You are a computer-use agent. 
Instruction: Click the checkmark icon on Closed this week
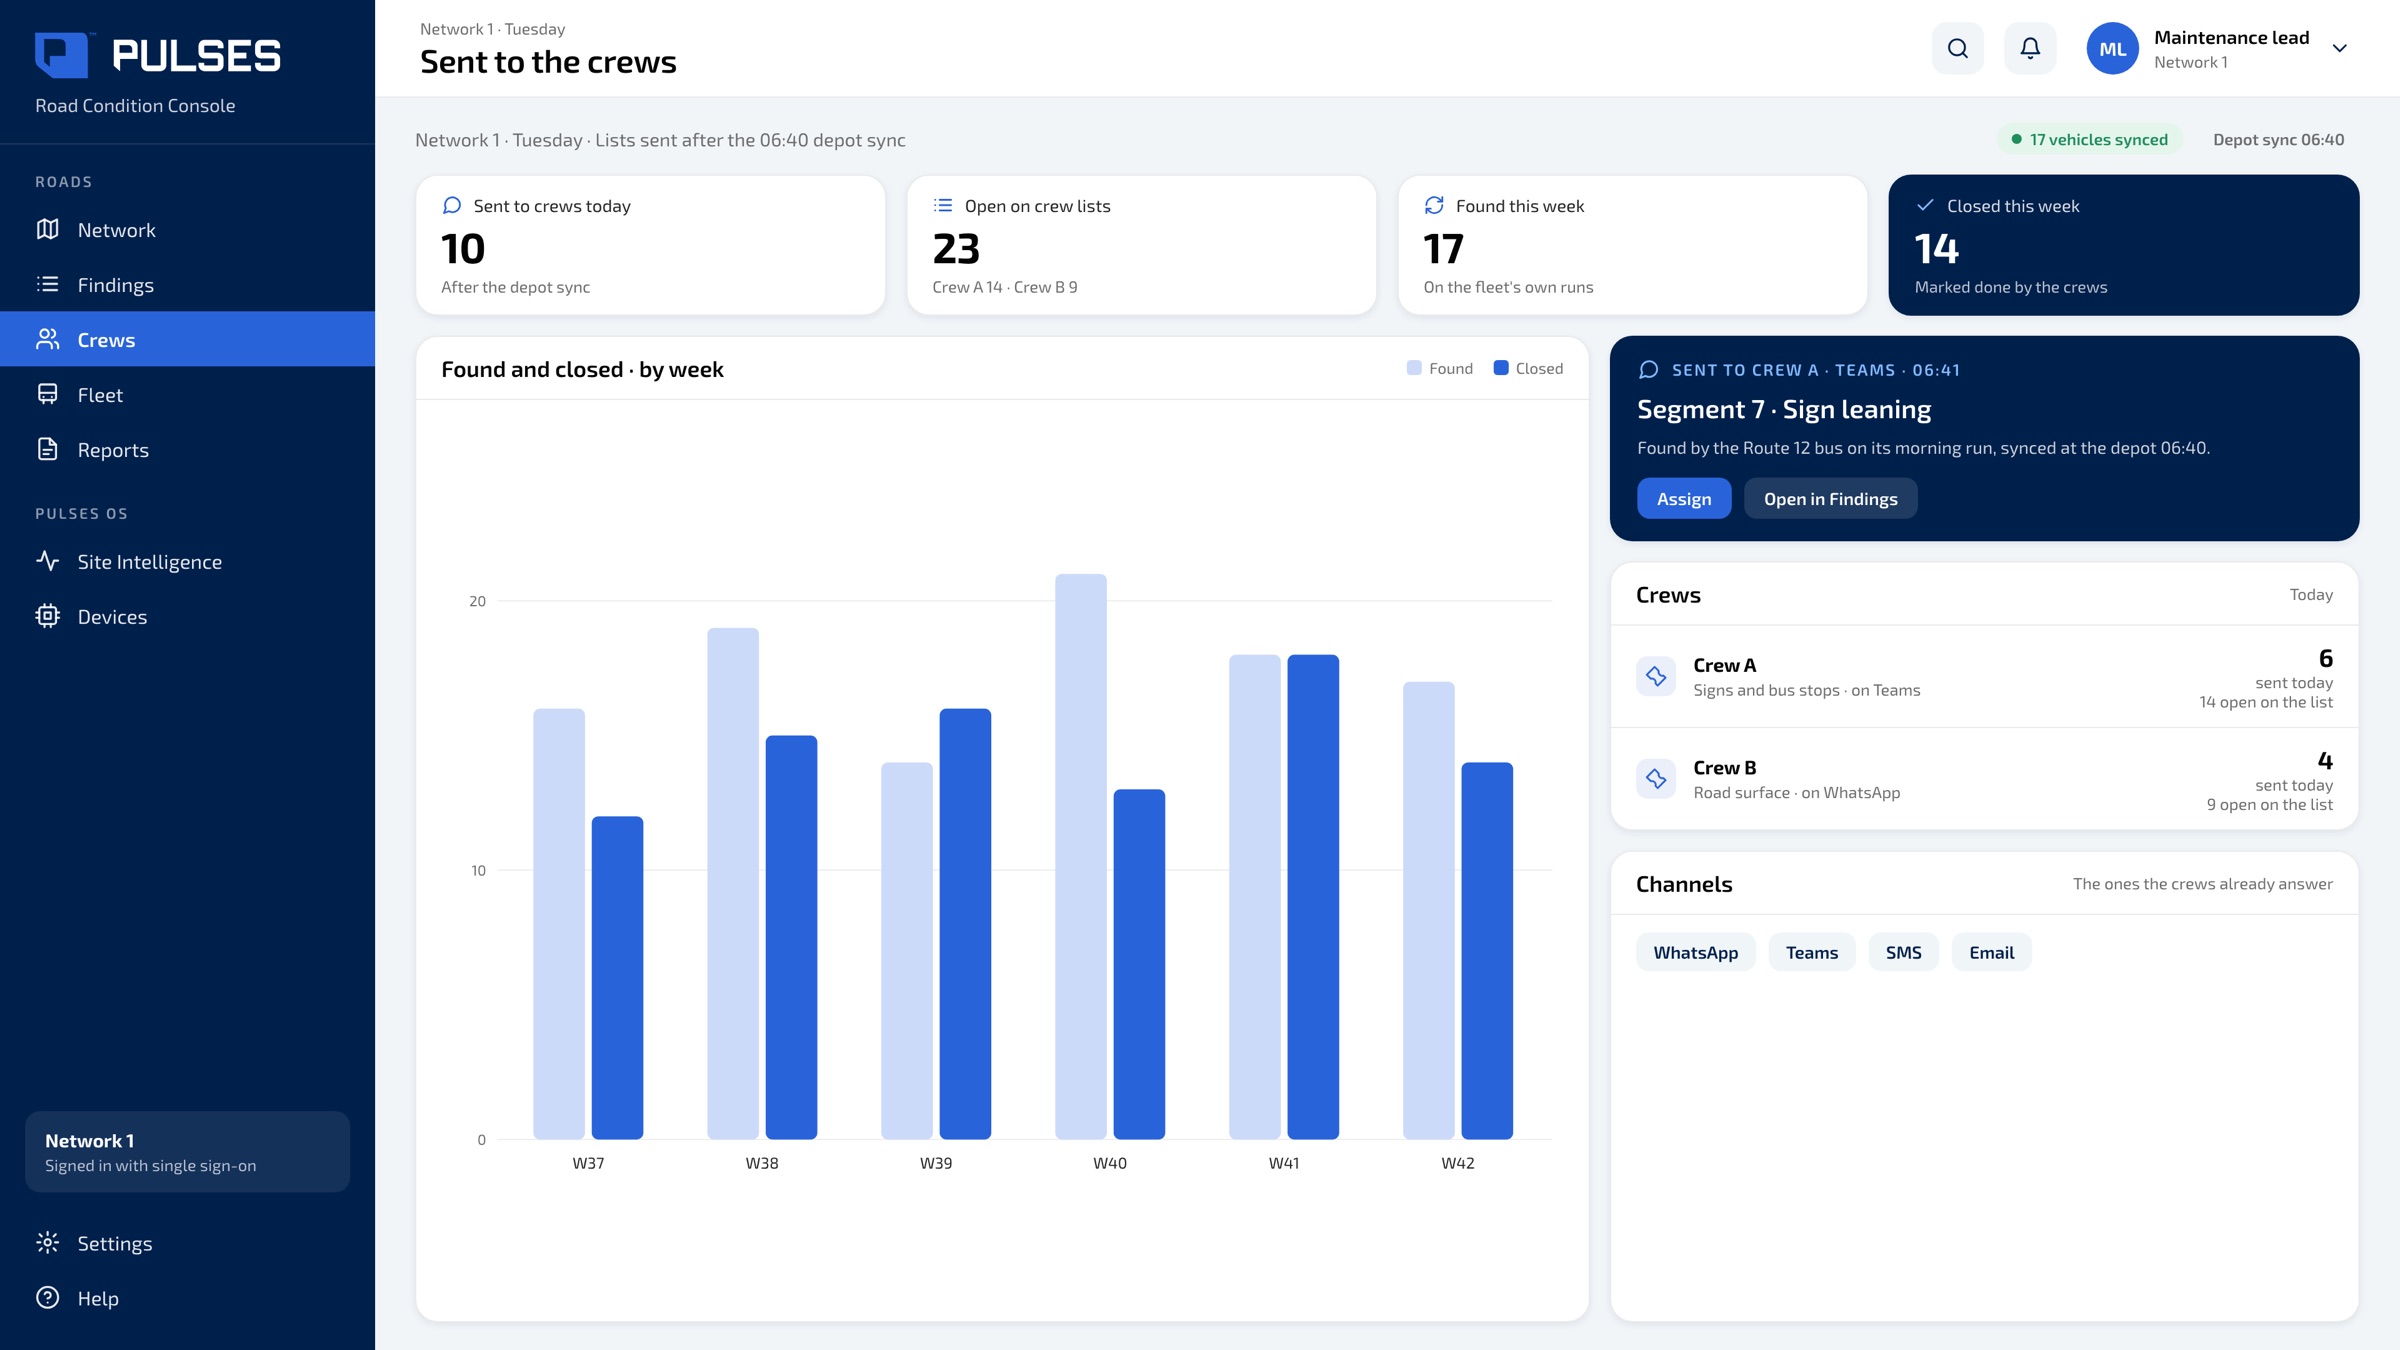1925,205
